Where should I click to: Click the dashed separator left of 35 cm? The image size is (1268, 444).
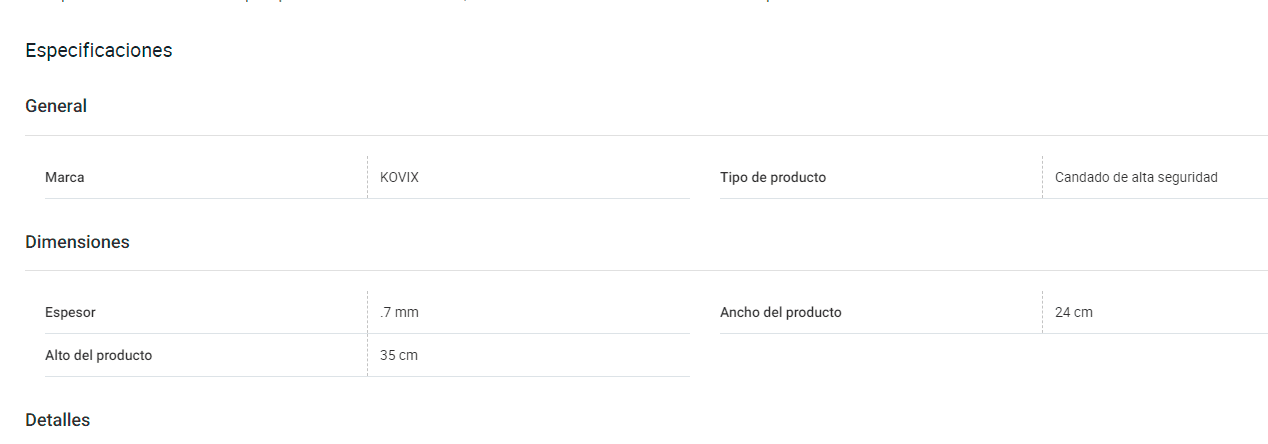click(367, 355)
